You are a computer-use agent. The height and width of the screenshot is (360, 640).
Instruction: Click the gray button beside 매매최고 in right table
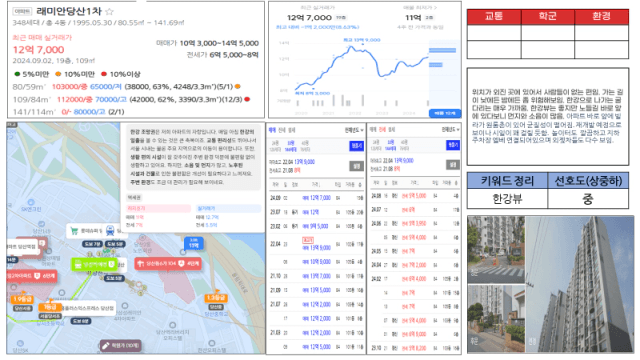453,164
